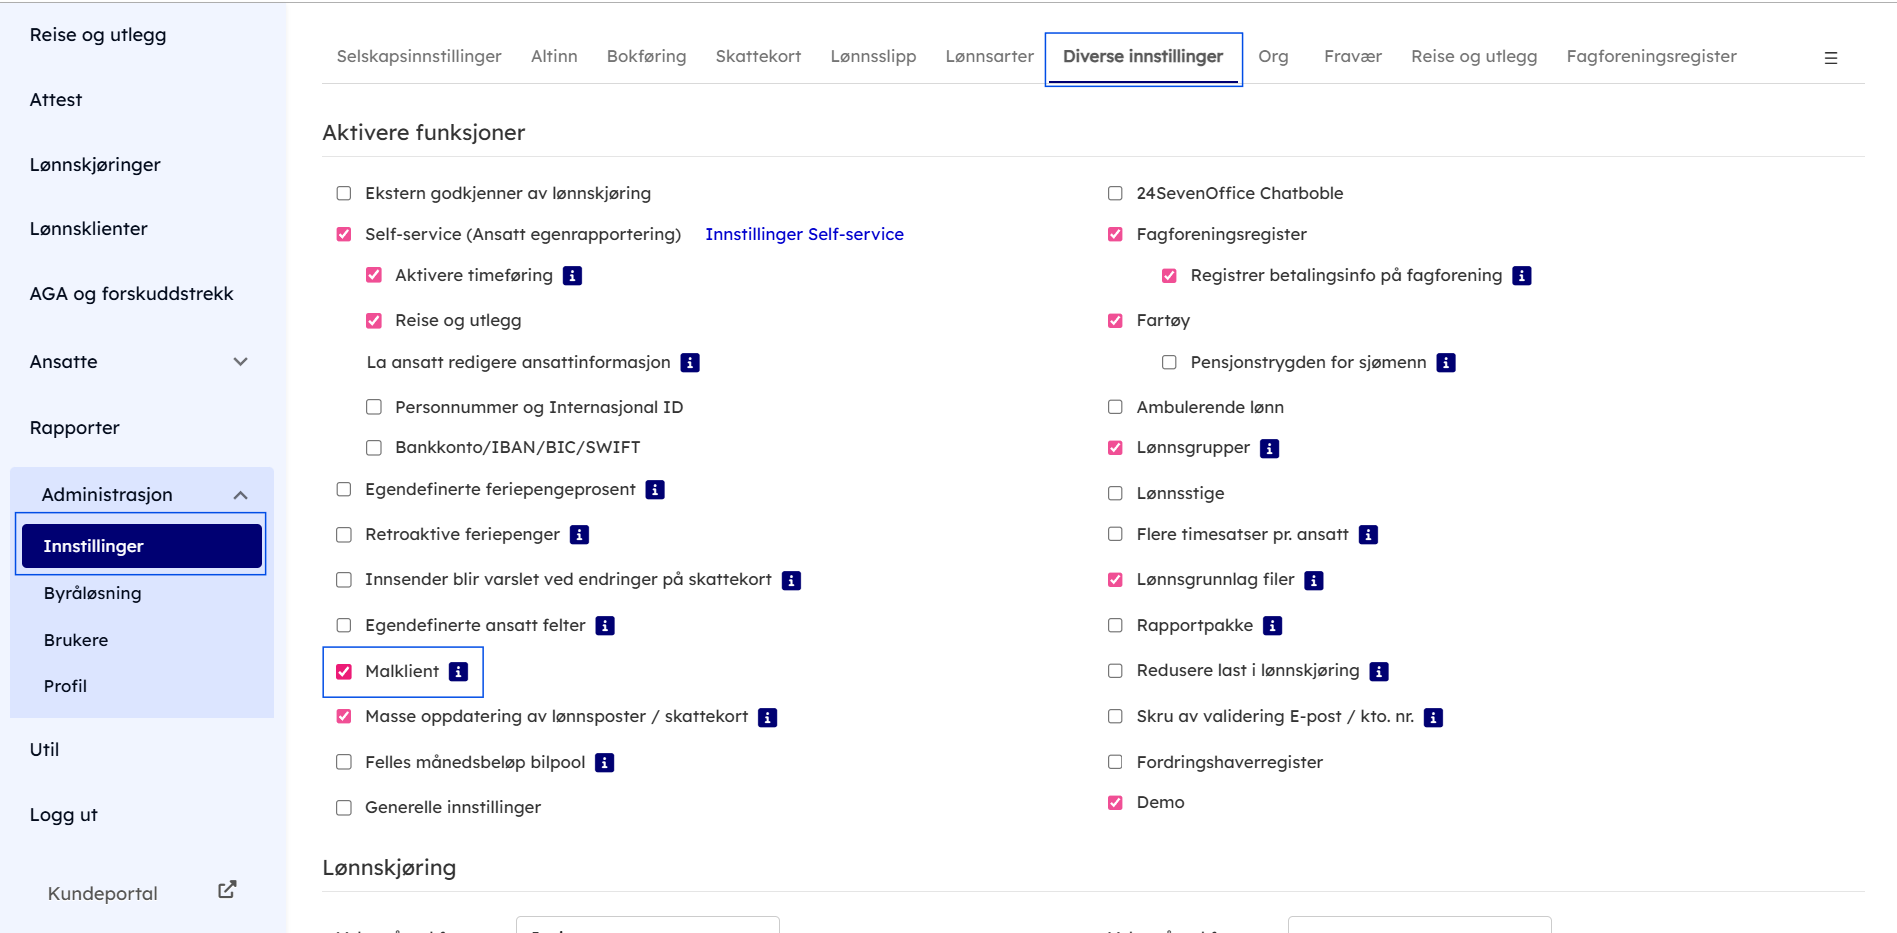Screen dimensions: 1897x933
Task: Switch to the Skattekort tab
Action: click(758, 57)
